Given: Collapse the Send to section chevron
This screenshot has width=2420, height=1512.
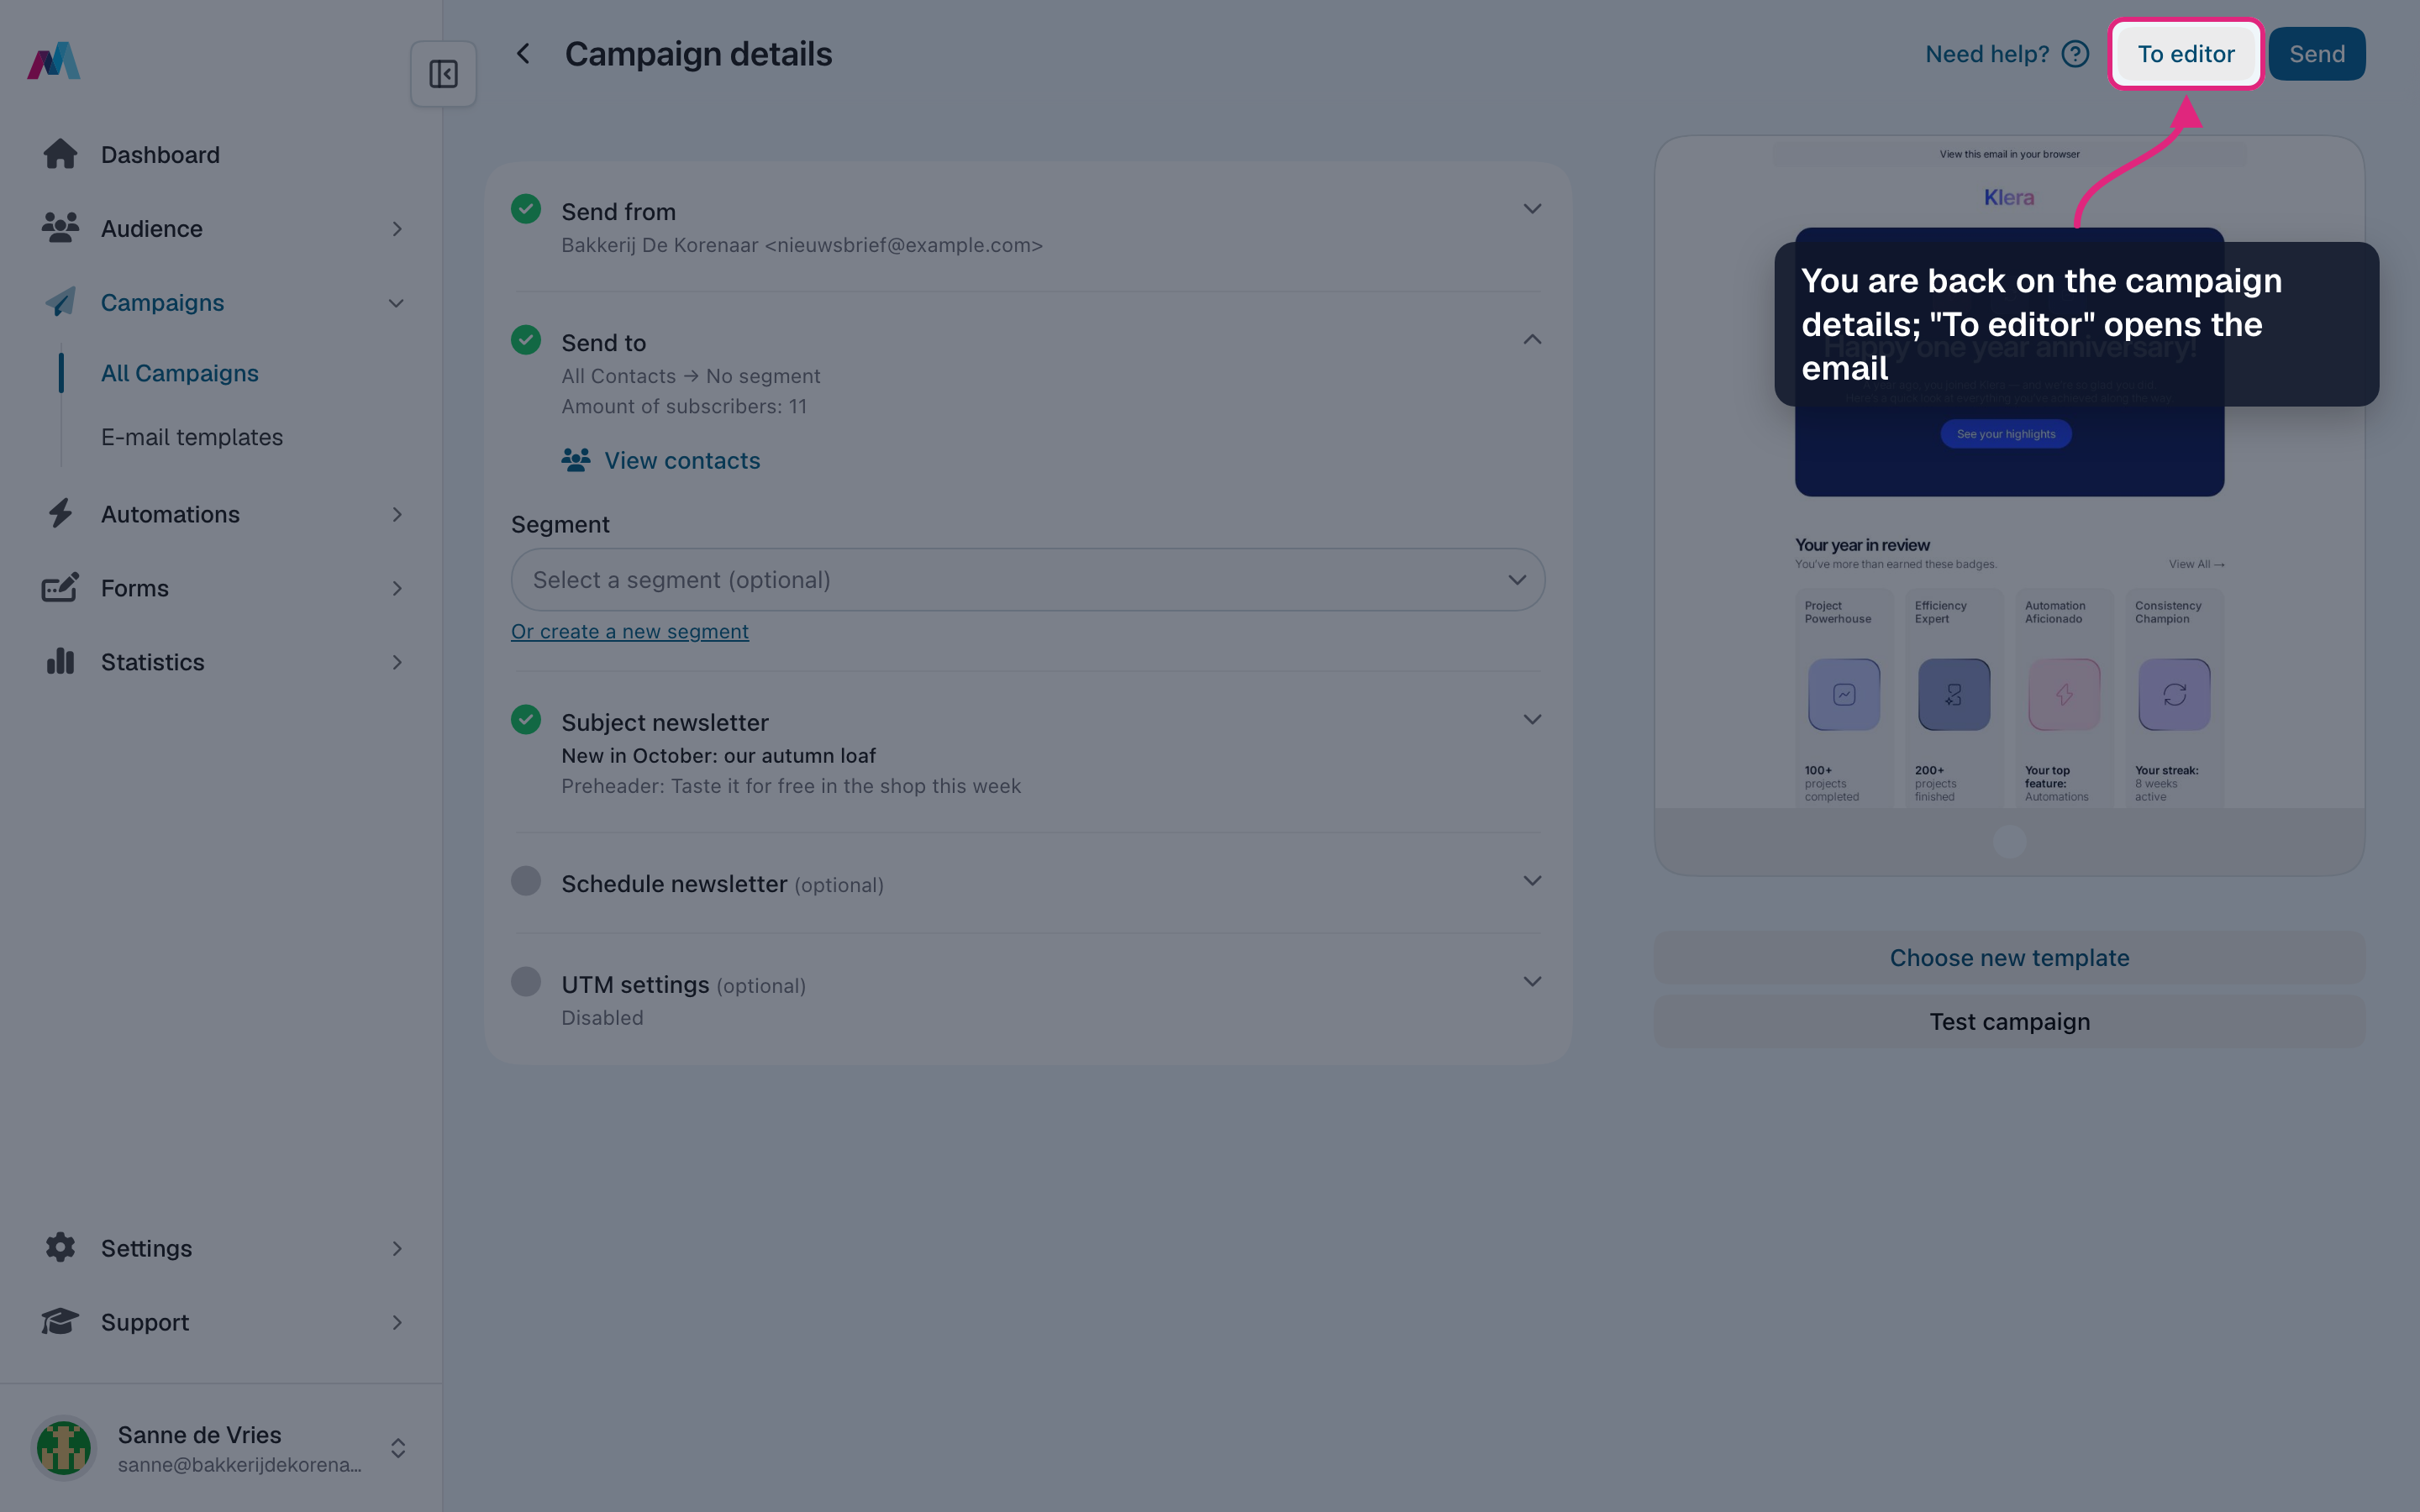Looking at the screenshot, I should coord(1532,340).
